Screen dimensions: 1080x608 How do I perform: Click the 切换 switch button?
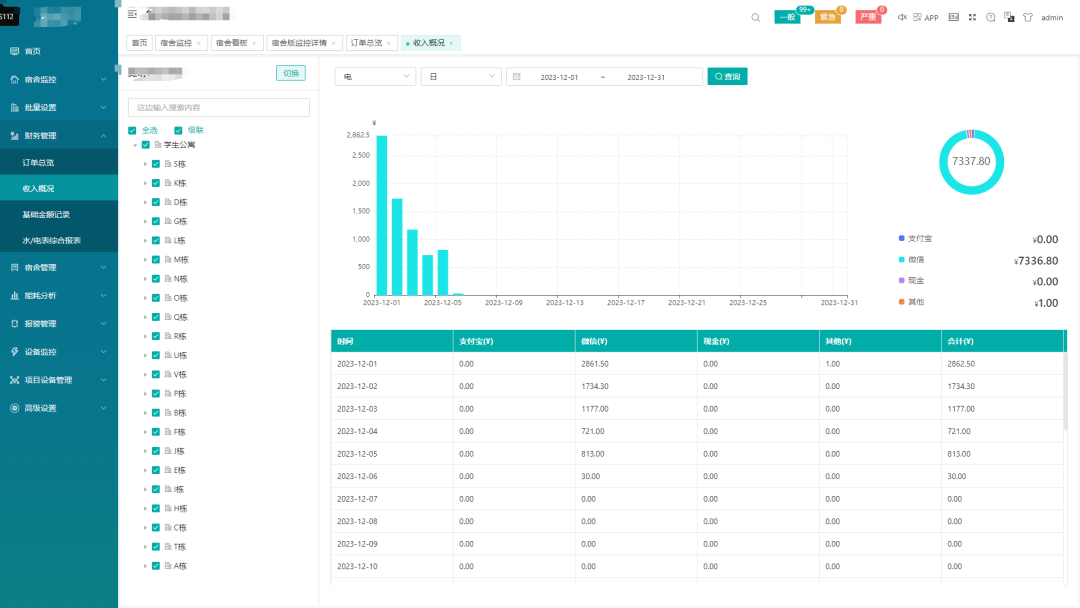[x=291, y=73]
